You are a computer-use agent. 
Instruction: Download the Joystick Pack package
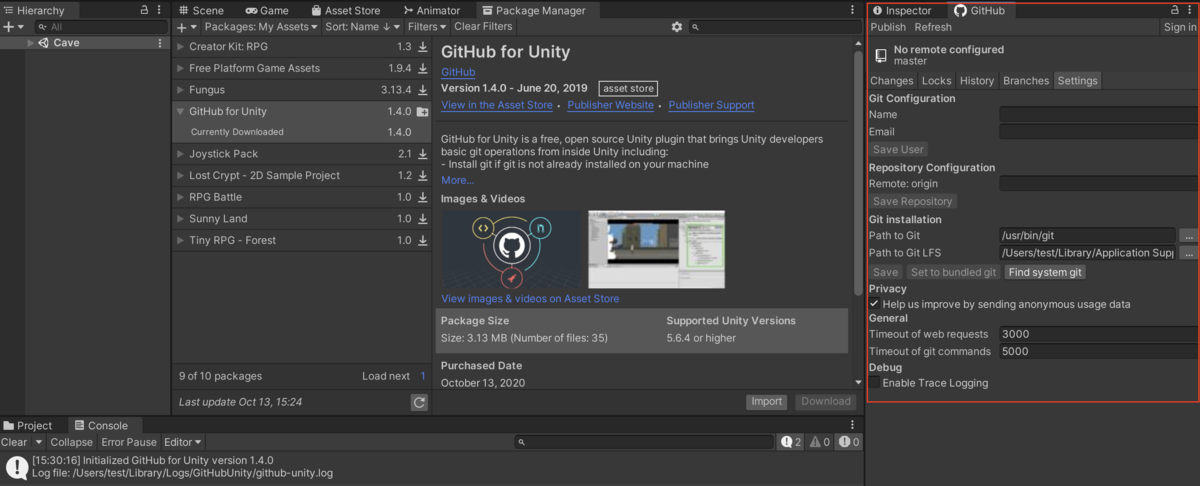pos(422,154)
